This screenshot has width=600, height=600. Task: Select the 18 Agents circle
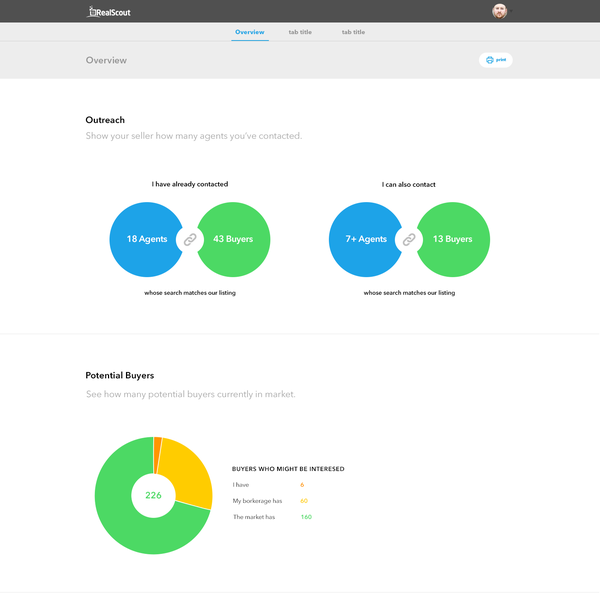(147, 239)
